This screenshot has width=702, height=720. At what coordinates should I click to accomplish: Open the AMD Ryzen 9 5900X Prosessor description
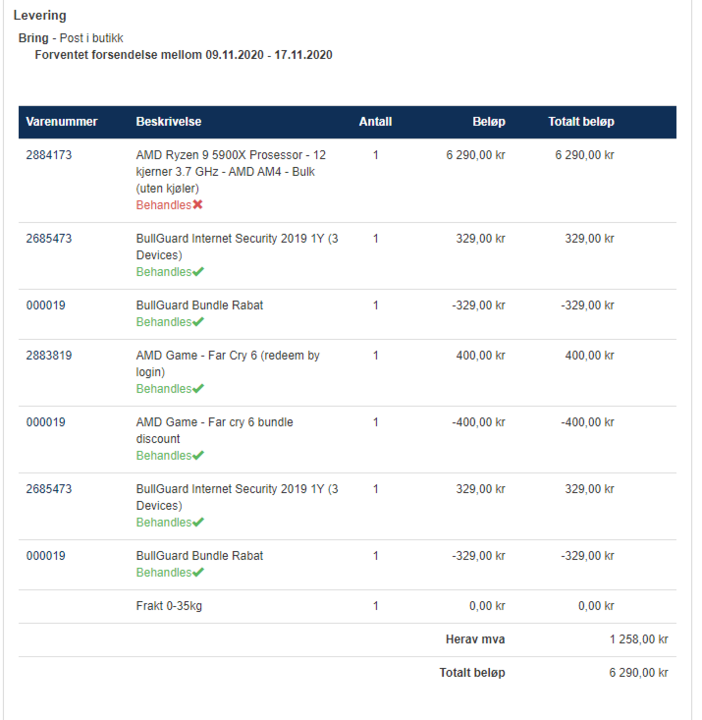pyautogui.click(x=230, y=171)
